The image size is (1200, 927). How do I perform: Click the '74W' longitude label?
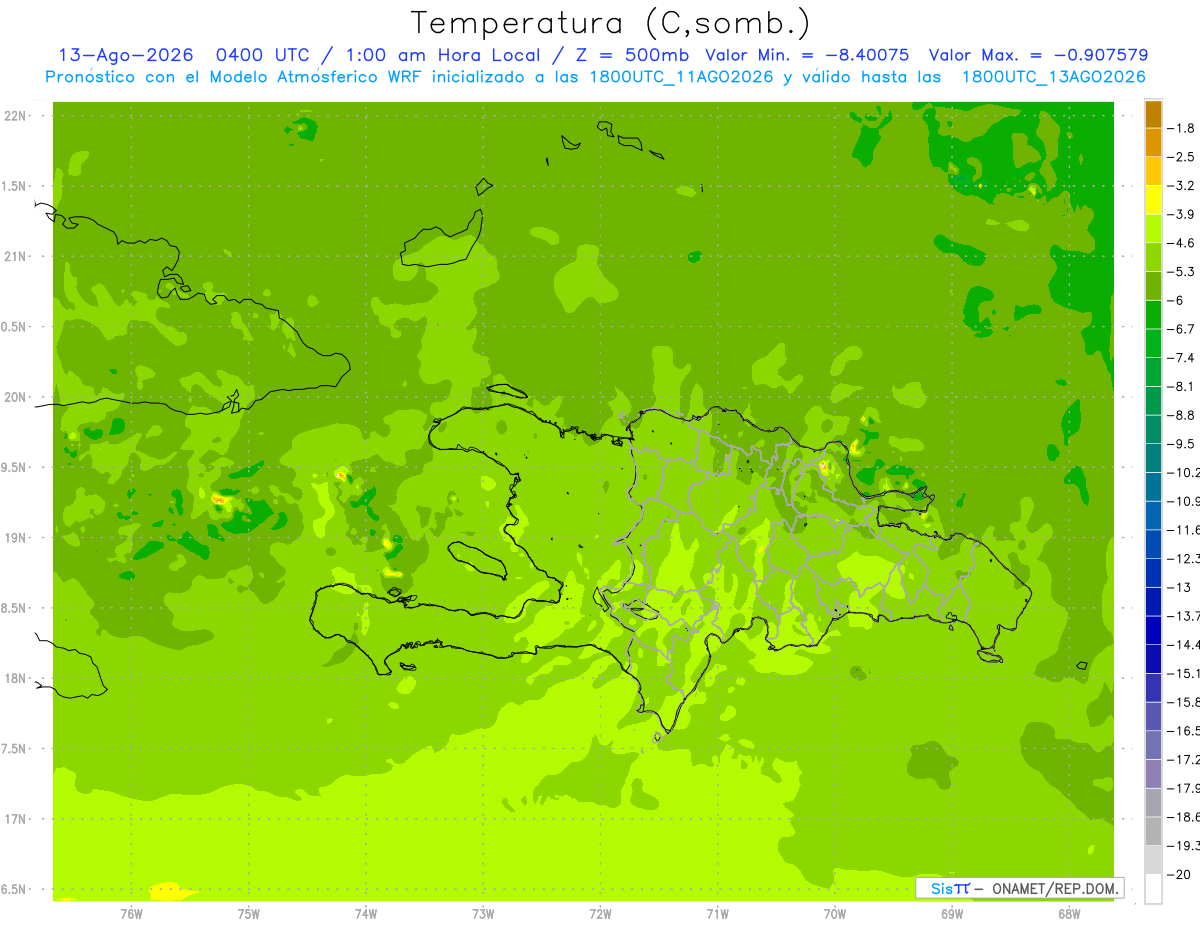coord(366,914)
